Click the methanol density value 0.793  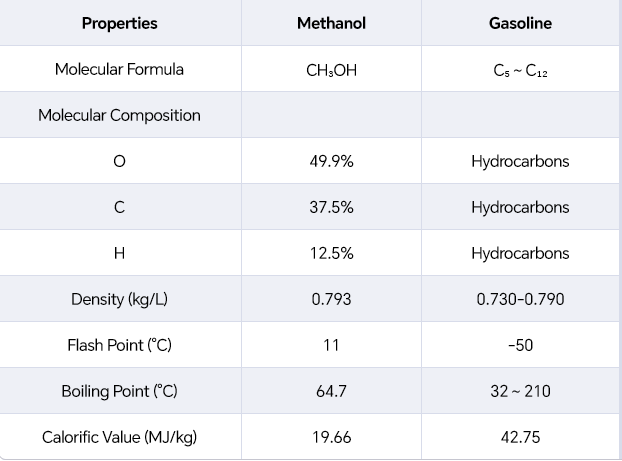[x=331, y=300]
